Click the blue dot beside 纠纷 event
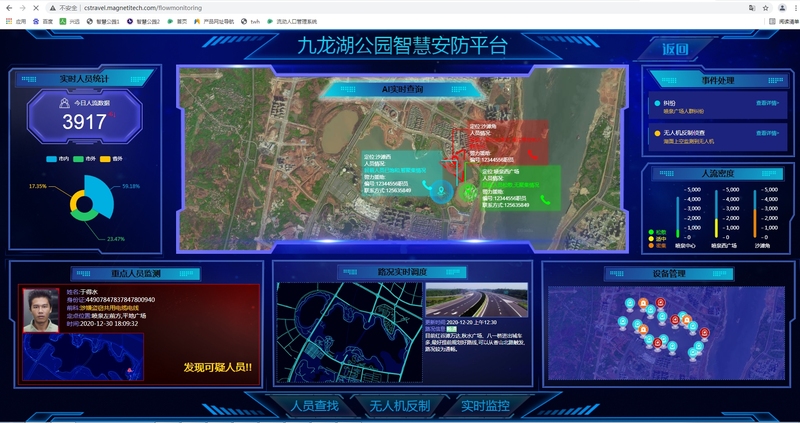Viewport: 800px width, 423px height. [x=657, y=103]
